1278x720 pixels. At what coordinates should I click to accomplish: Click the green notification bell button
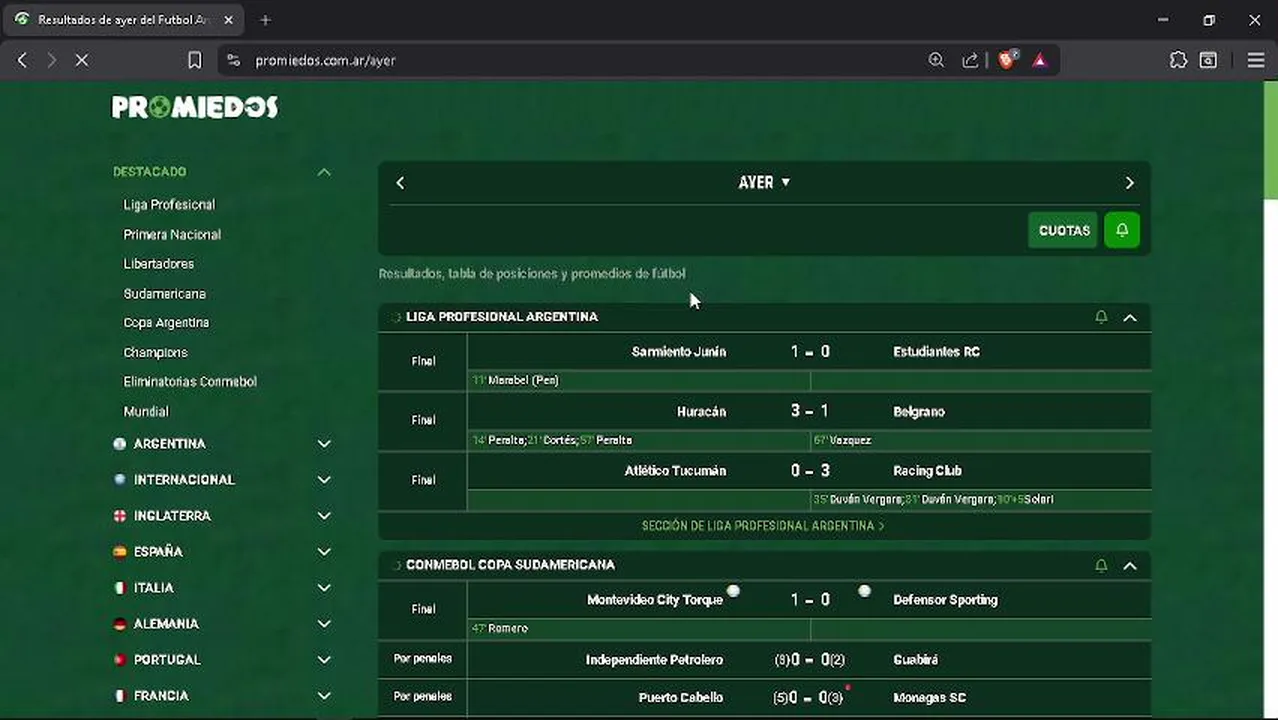(1122, 230)
